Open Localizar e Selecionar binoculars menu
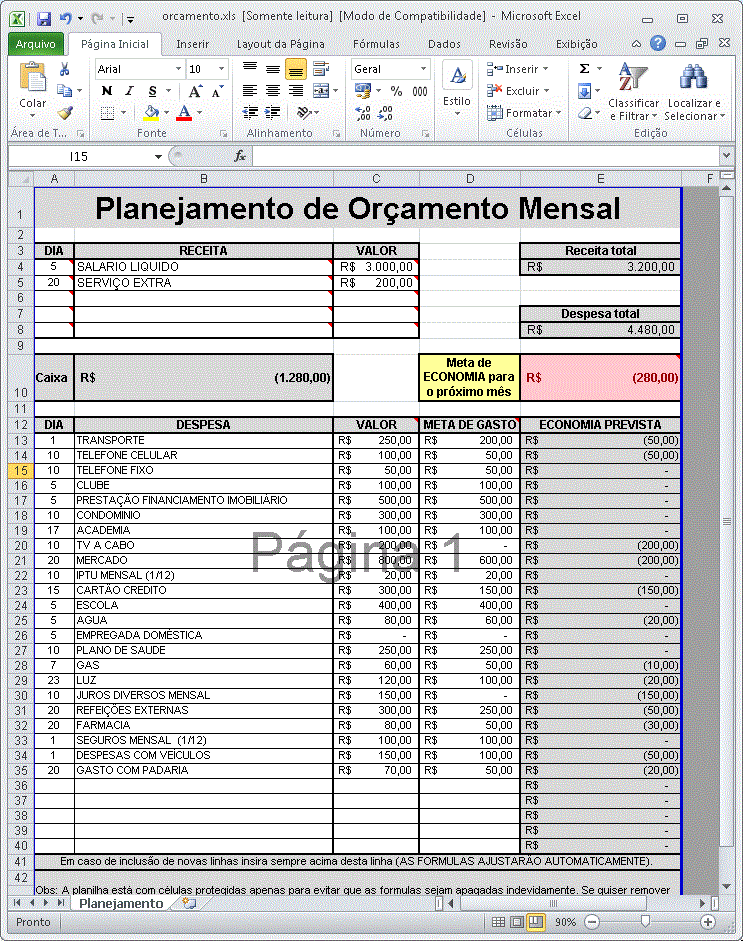 click(x=694, y=91)
